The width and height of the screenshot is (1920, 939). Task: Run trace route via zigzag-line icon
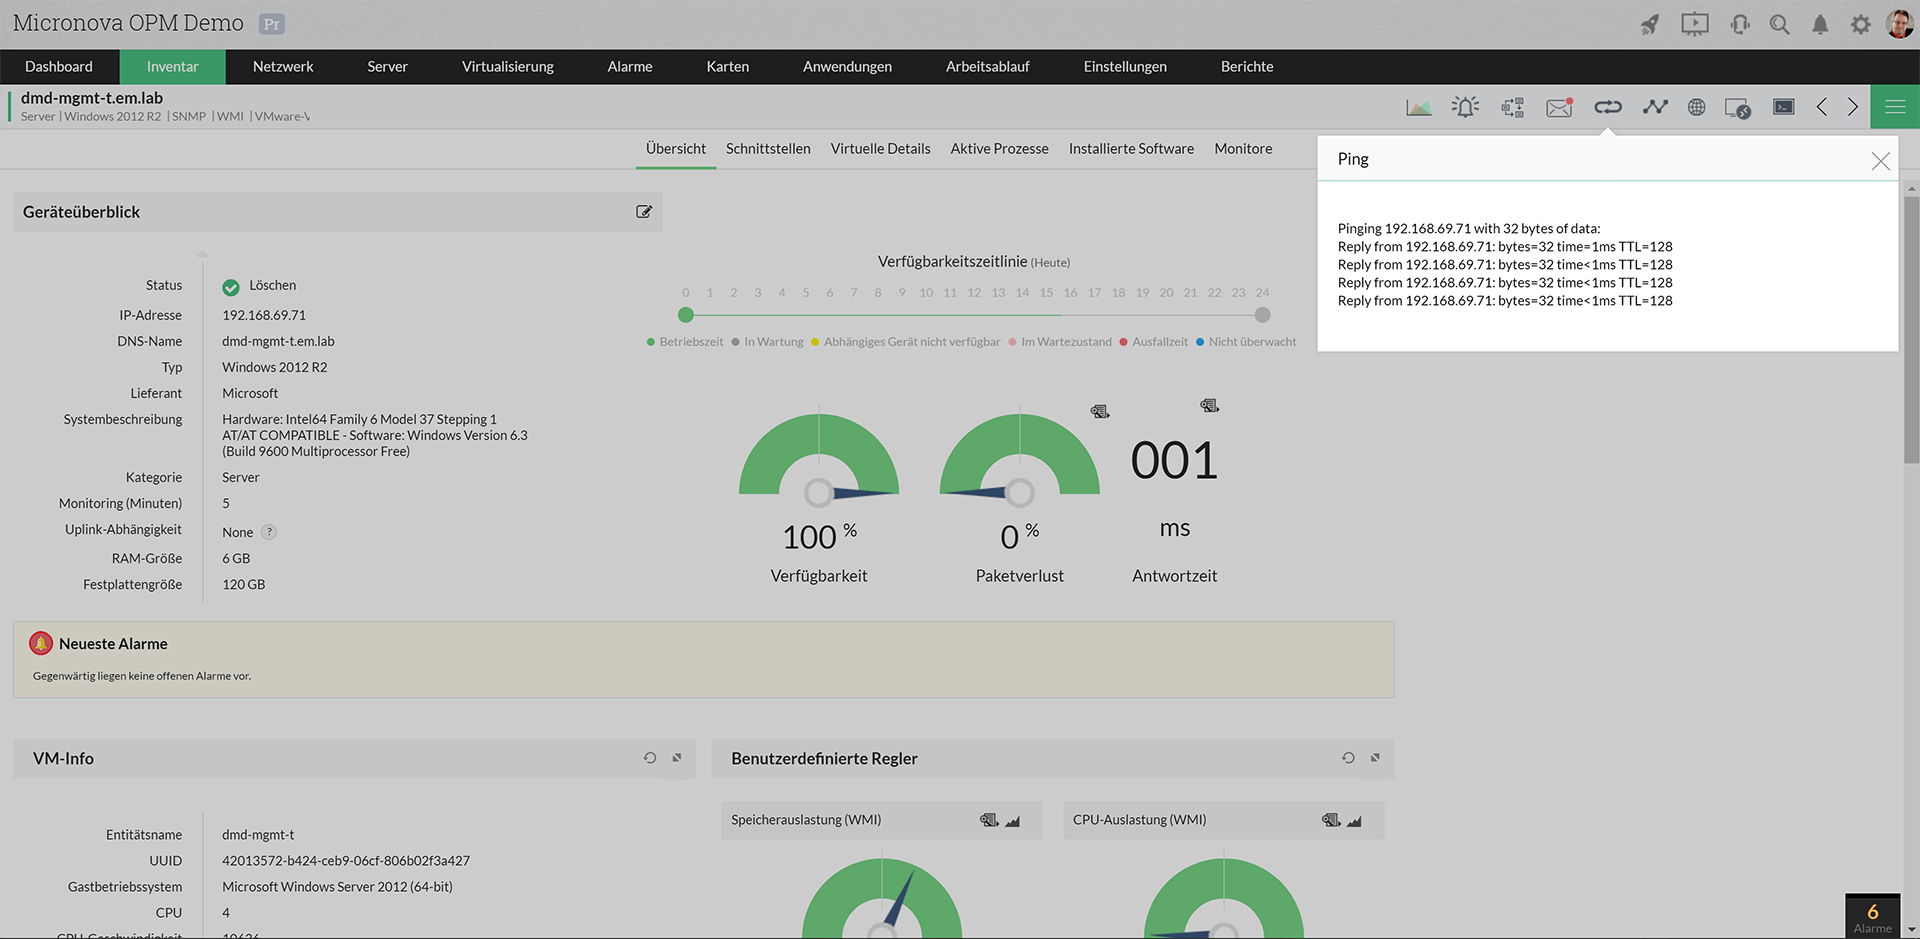tap(1655, 107)
